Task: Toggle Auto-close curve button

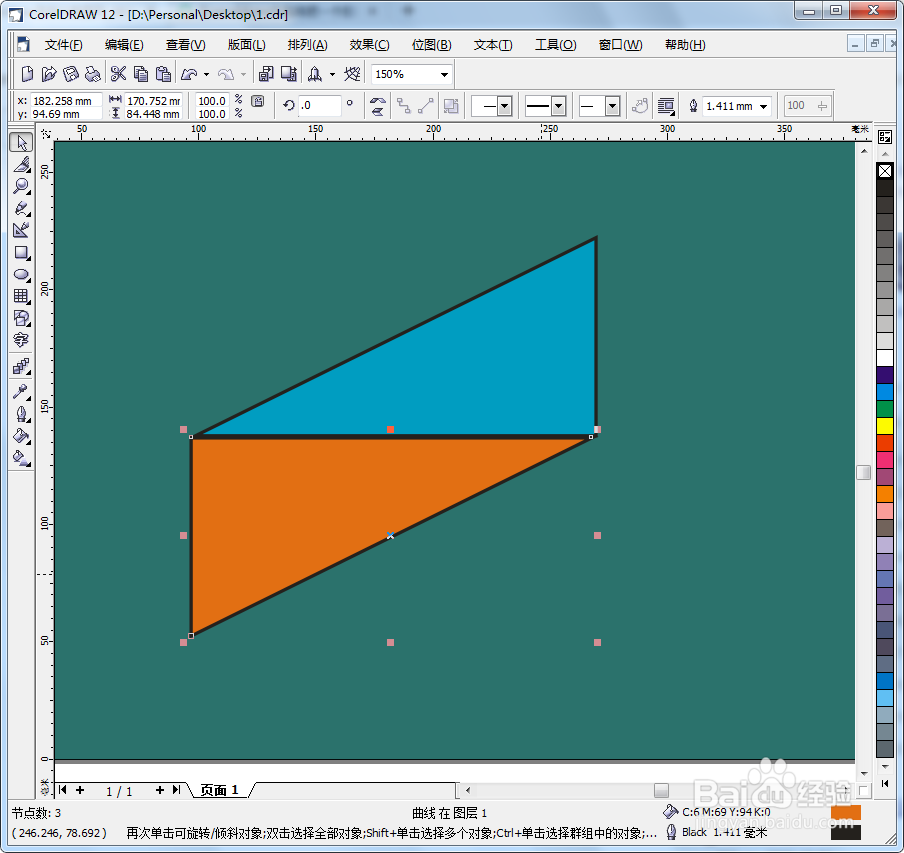Action: pyautogui.click(x=640, y=106)
